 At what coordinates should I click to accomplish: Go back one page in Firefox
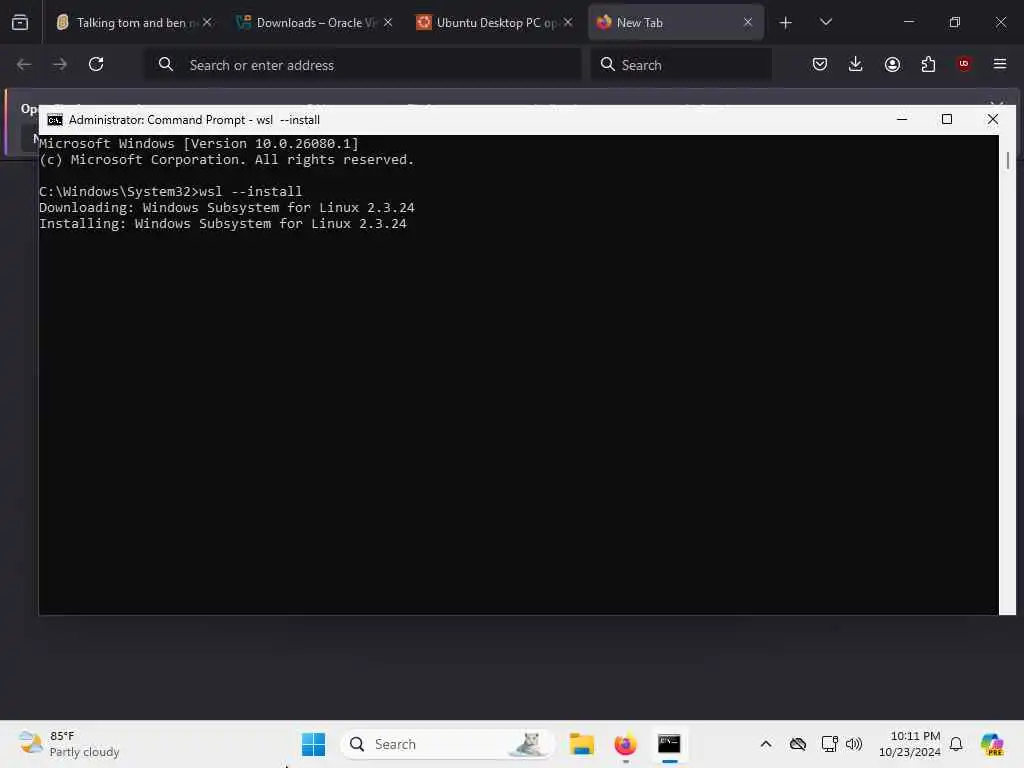24,64
